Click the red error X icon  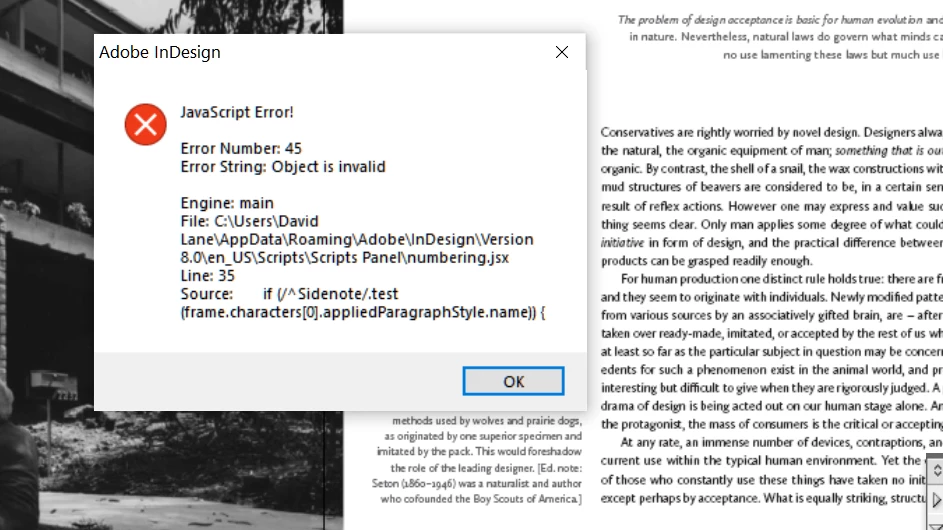[146, 125]
